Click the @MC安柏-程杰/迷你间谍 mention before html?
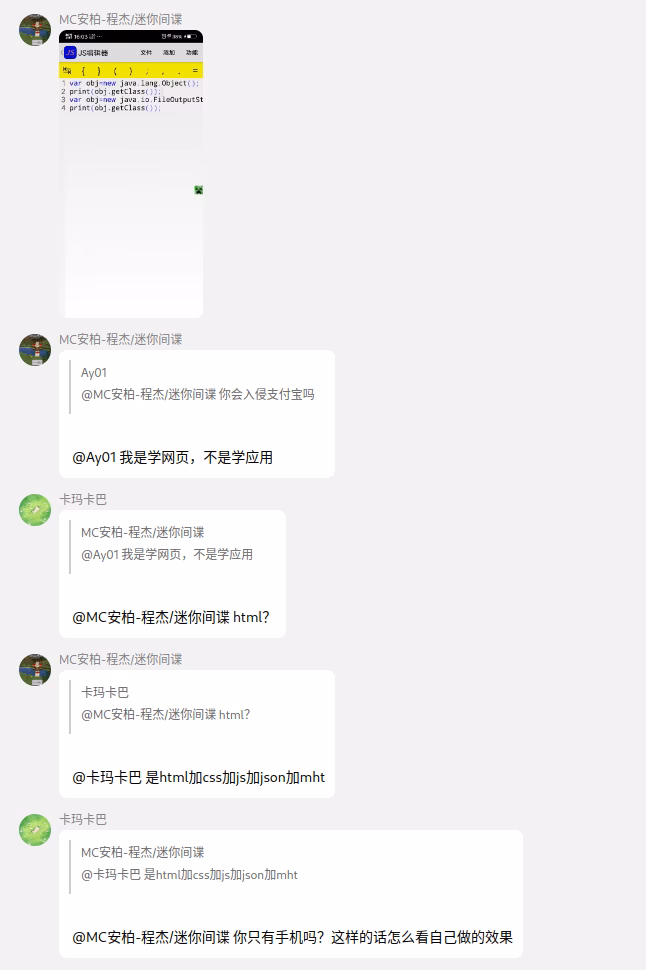The width and height of the screenshot is (646, 970). point(151,617)
